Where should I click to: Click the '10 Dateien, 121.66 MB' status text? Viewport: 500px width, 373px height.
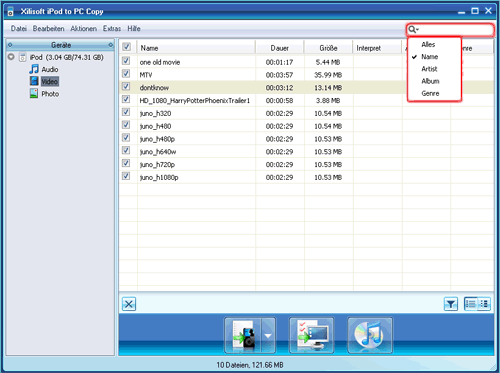250,365
